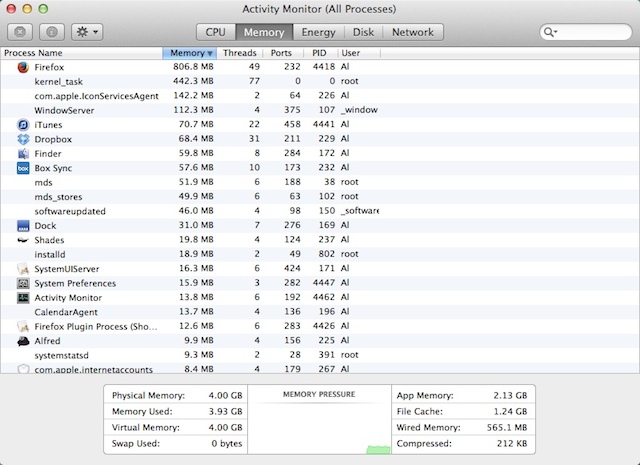Viewport: 640px width, 465px height.
Task: Select the kernel_task row
Action: click(x=320, y=81)
